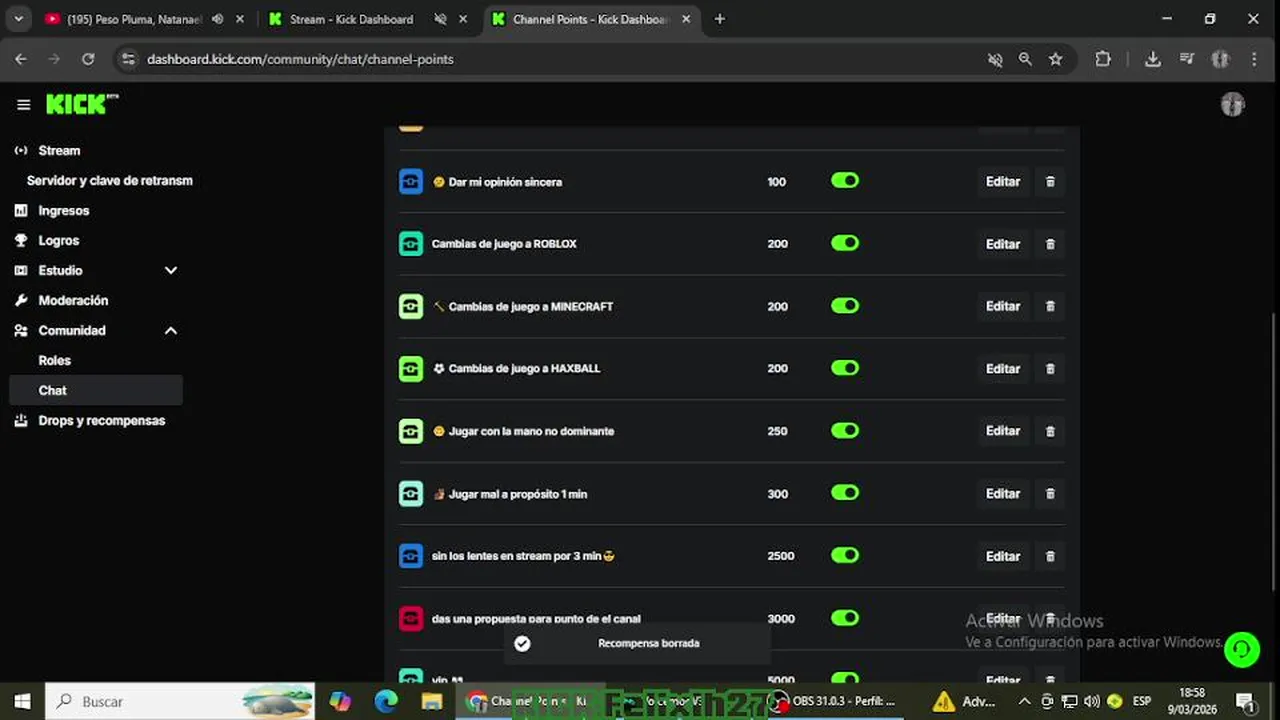Disable 'das una propuesta' reward toggle
Viewport: 1280px width, 720px height.
(845, 618)
